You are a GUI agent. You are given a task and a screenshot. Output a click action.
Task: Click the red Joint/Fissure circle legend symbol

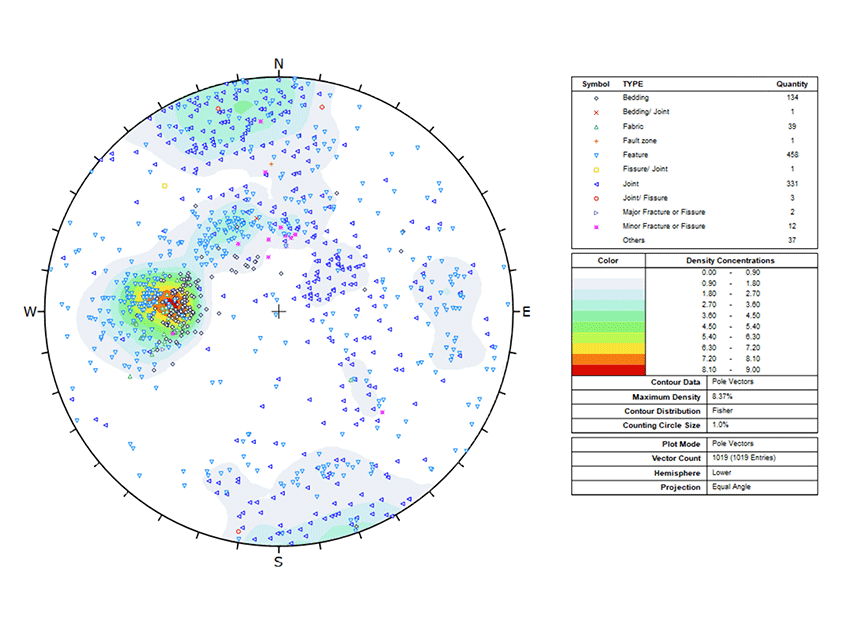[596, 198]
